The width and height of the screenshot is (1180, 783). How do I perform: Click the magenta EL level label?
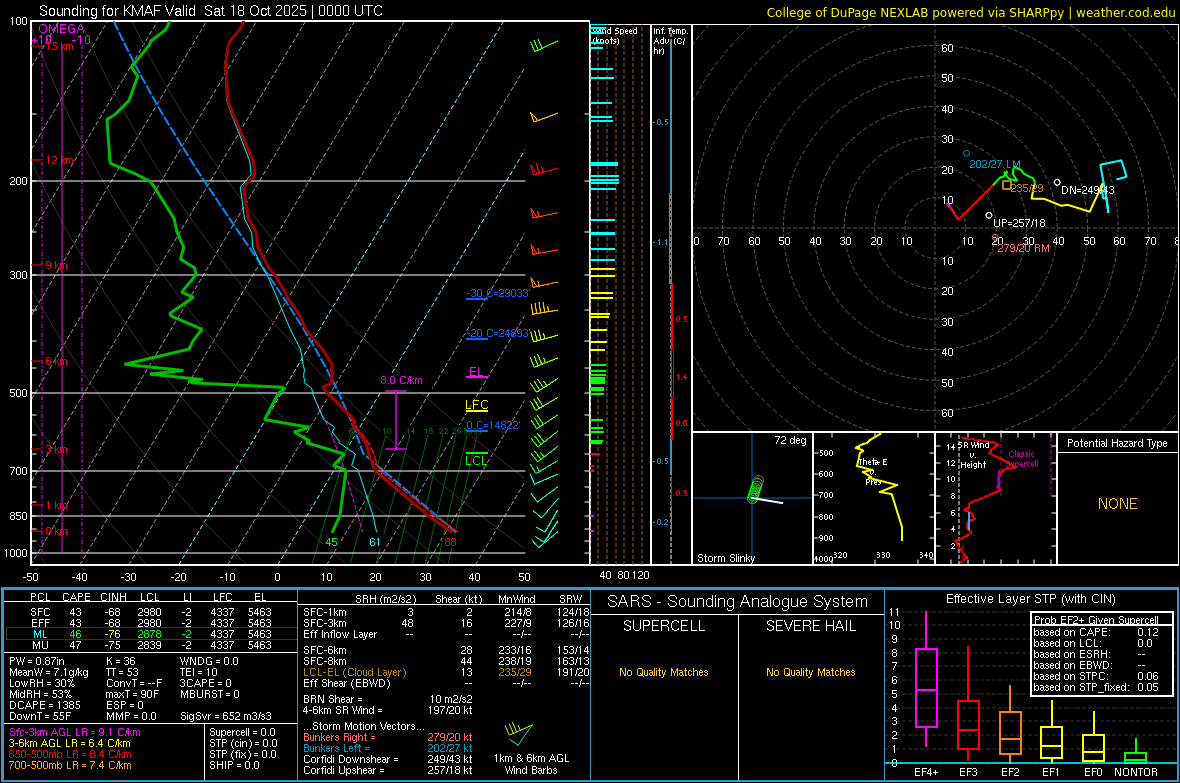tap(476, 372)
